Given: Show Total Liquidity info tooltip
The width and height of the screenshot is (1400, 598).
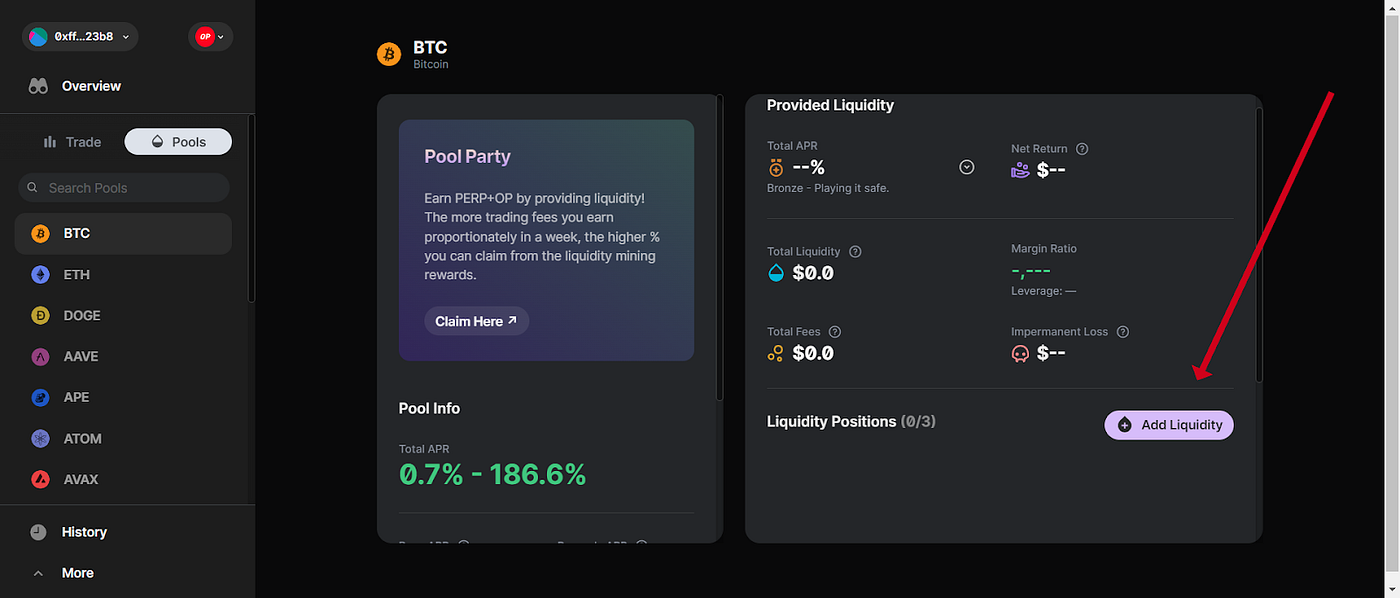Looking at the screenshot, I should click(853, 251).
